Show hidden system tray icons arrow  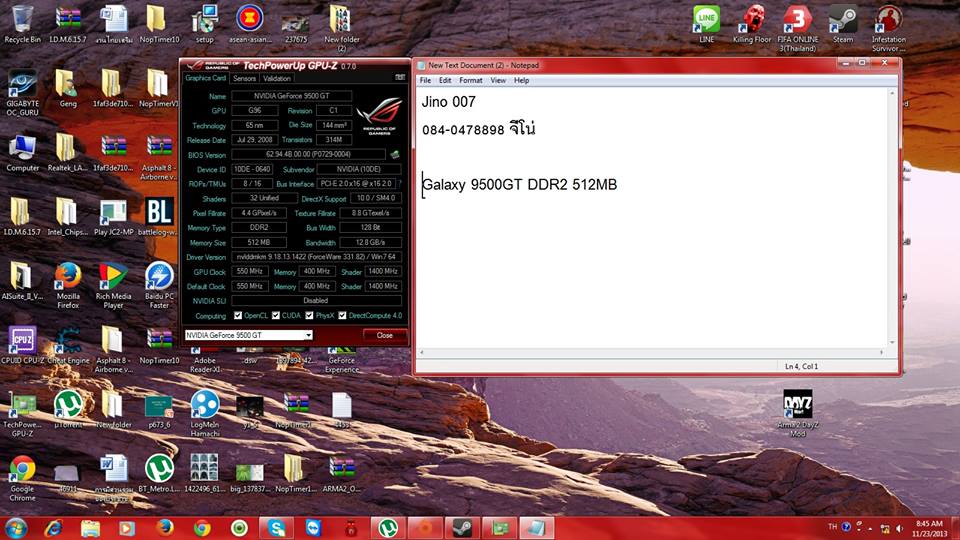870,528
